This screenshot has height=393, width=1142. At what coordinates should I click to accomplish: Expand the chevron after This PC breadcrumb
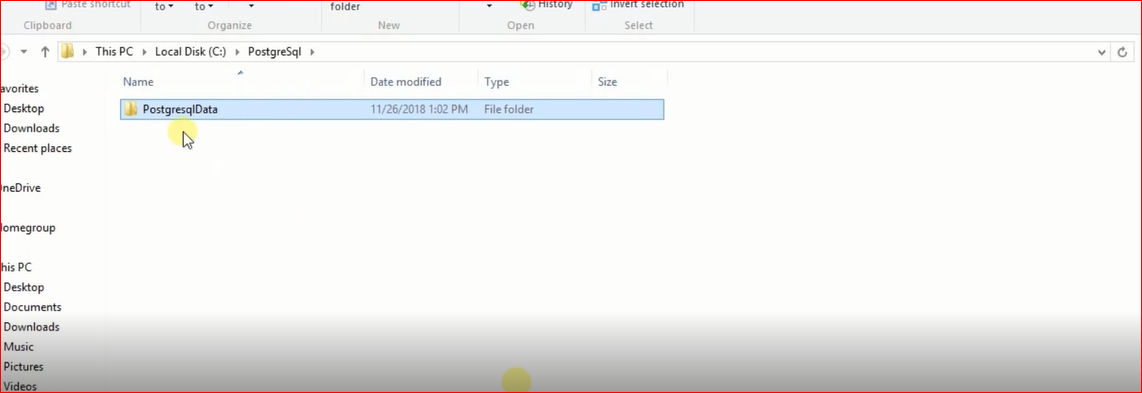pyautogui.click(x=143, y=52)
